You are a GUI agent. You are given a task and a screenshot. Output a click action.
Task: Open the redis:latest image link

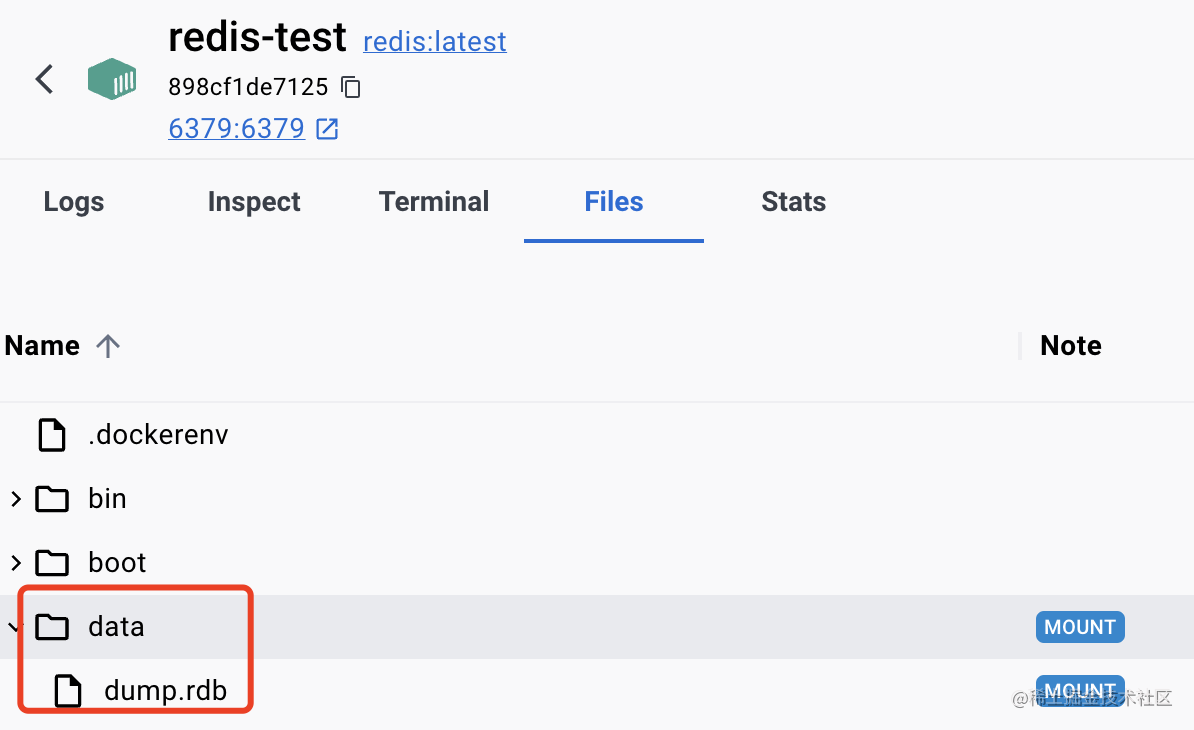point(434,42)
